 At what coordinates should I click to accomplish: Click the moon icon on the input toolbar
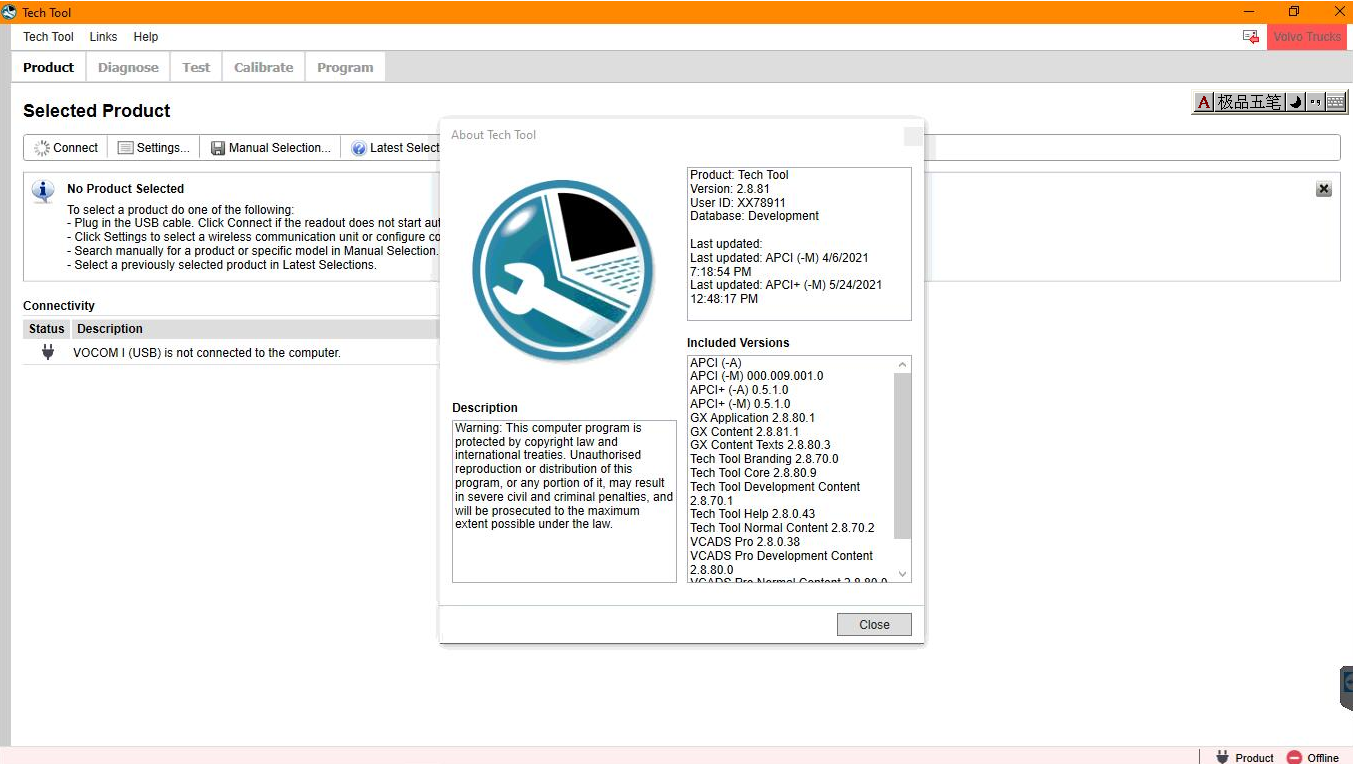tap(1294, 101)
